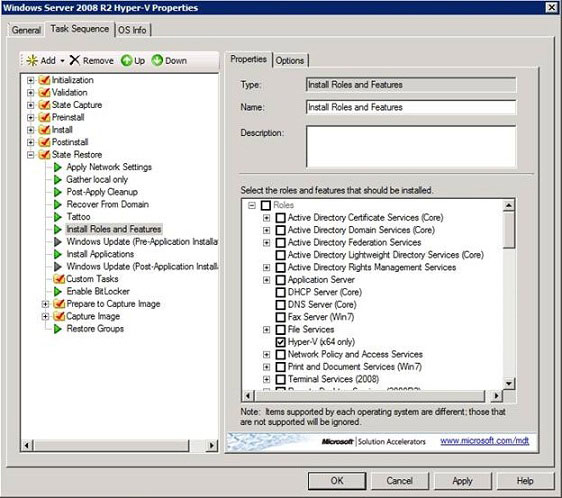The image size is (562, 498).
Task: Click task sequence tree scroll right arrow
Action: click(212, 446)
